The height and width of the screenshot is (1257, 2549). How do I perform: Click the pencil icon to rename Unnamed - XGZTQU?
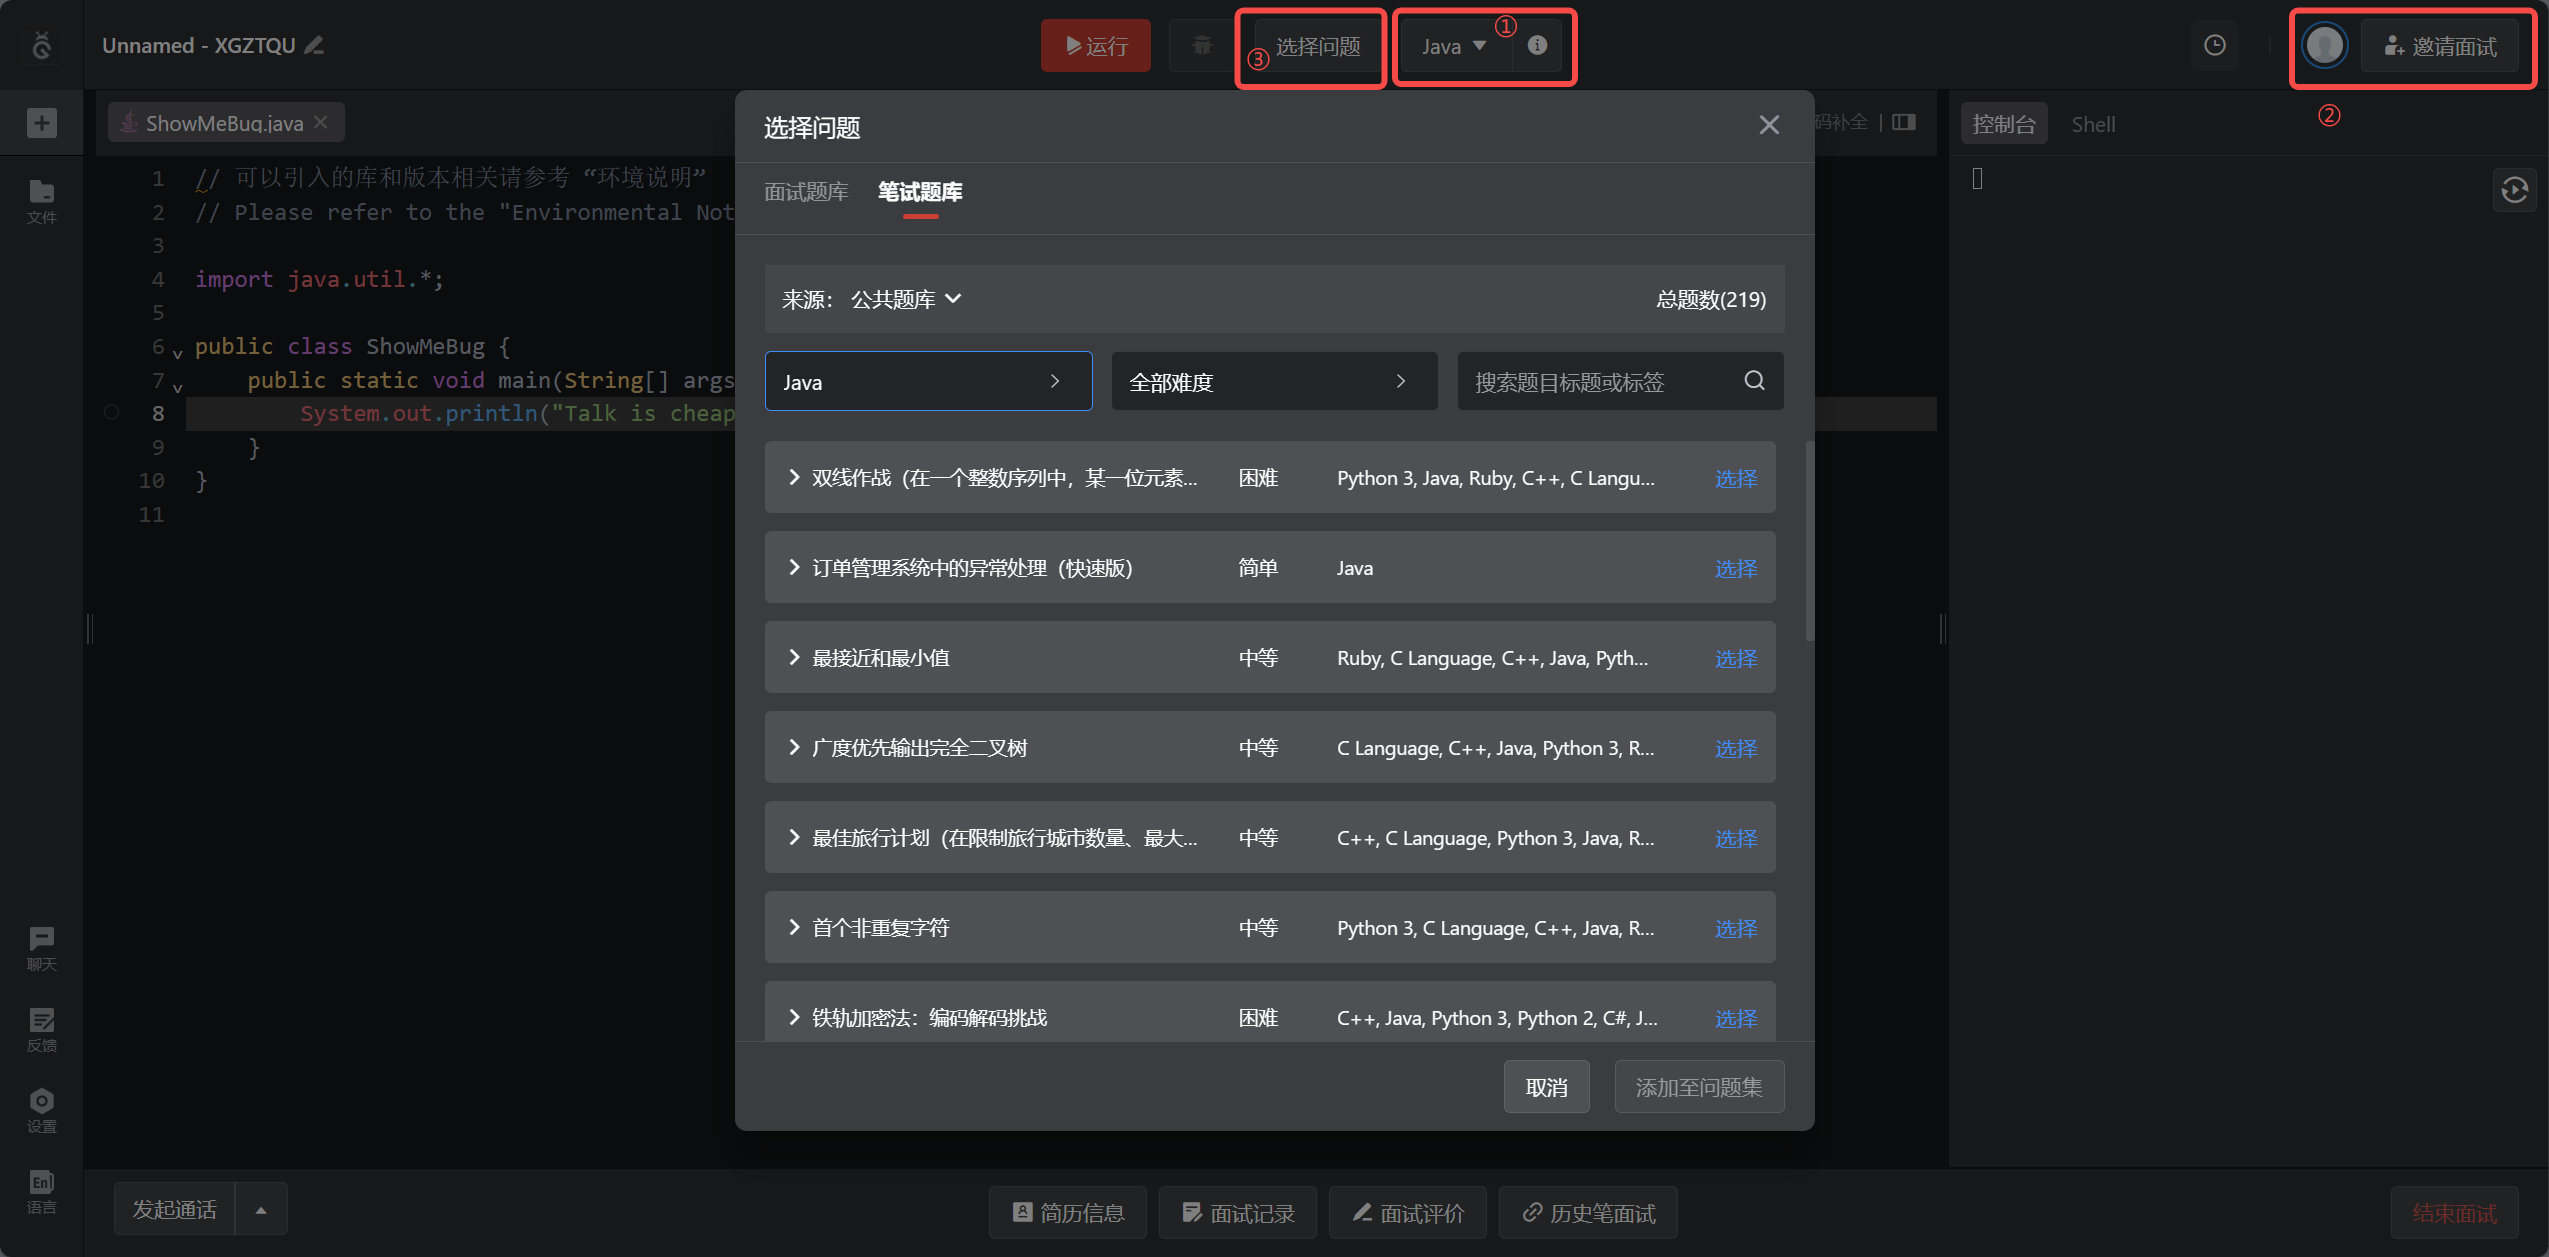pyautogui.click(x=315, y=45)
